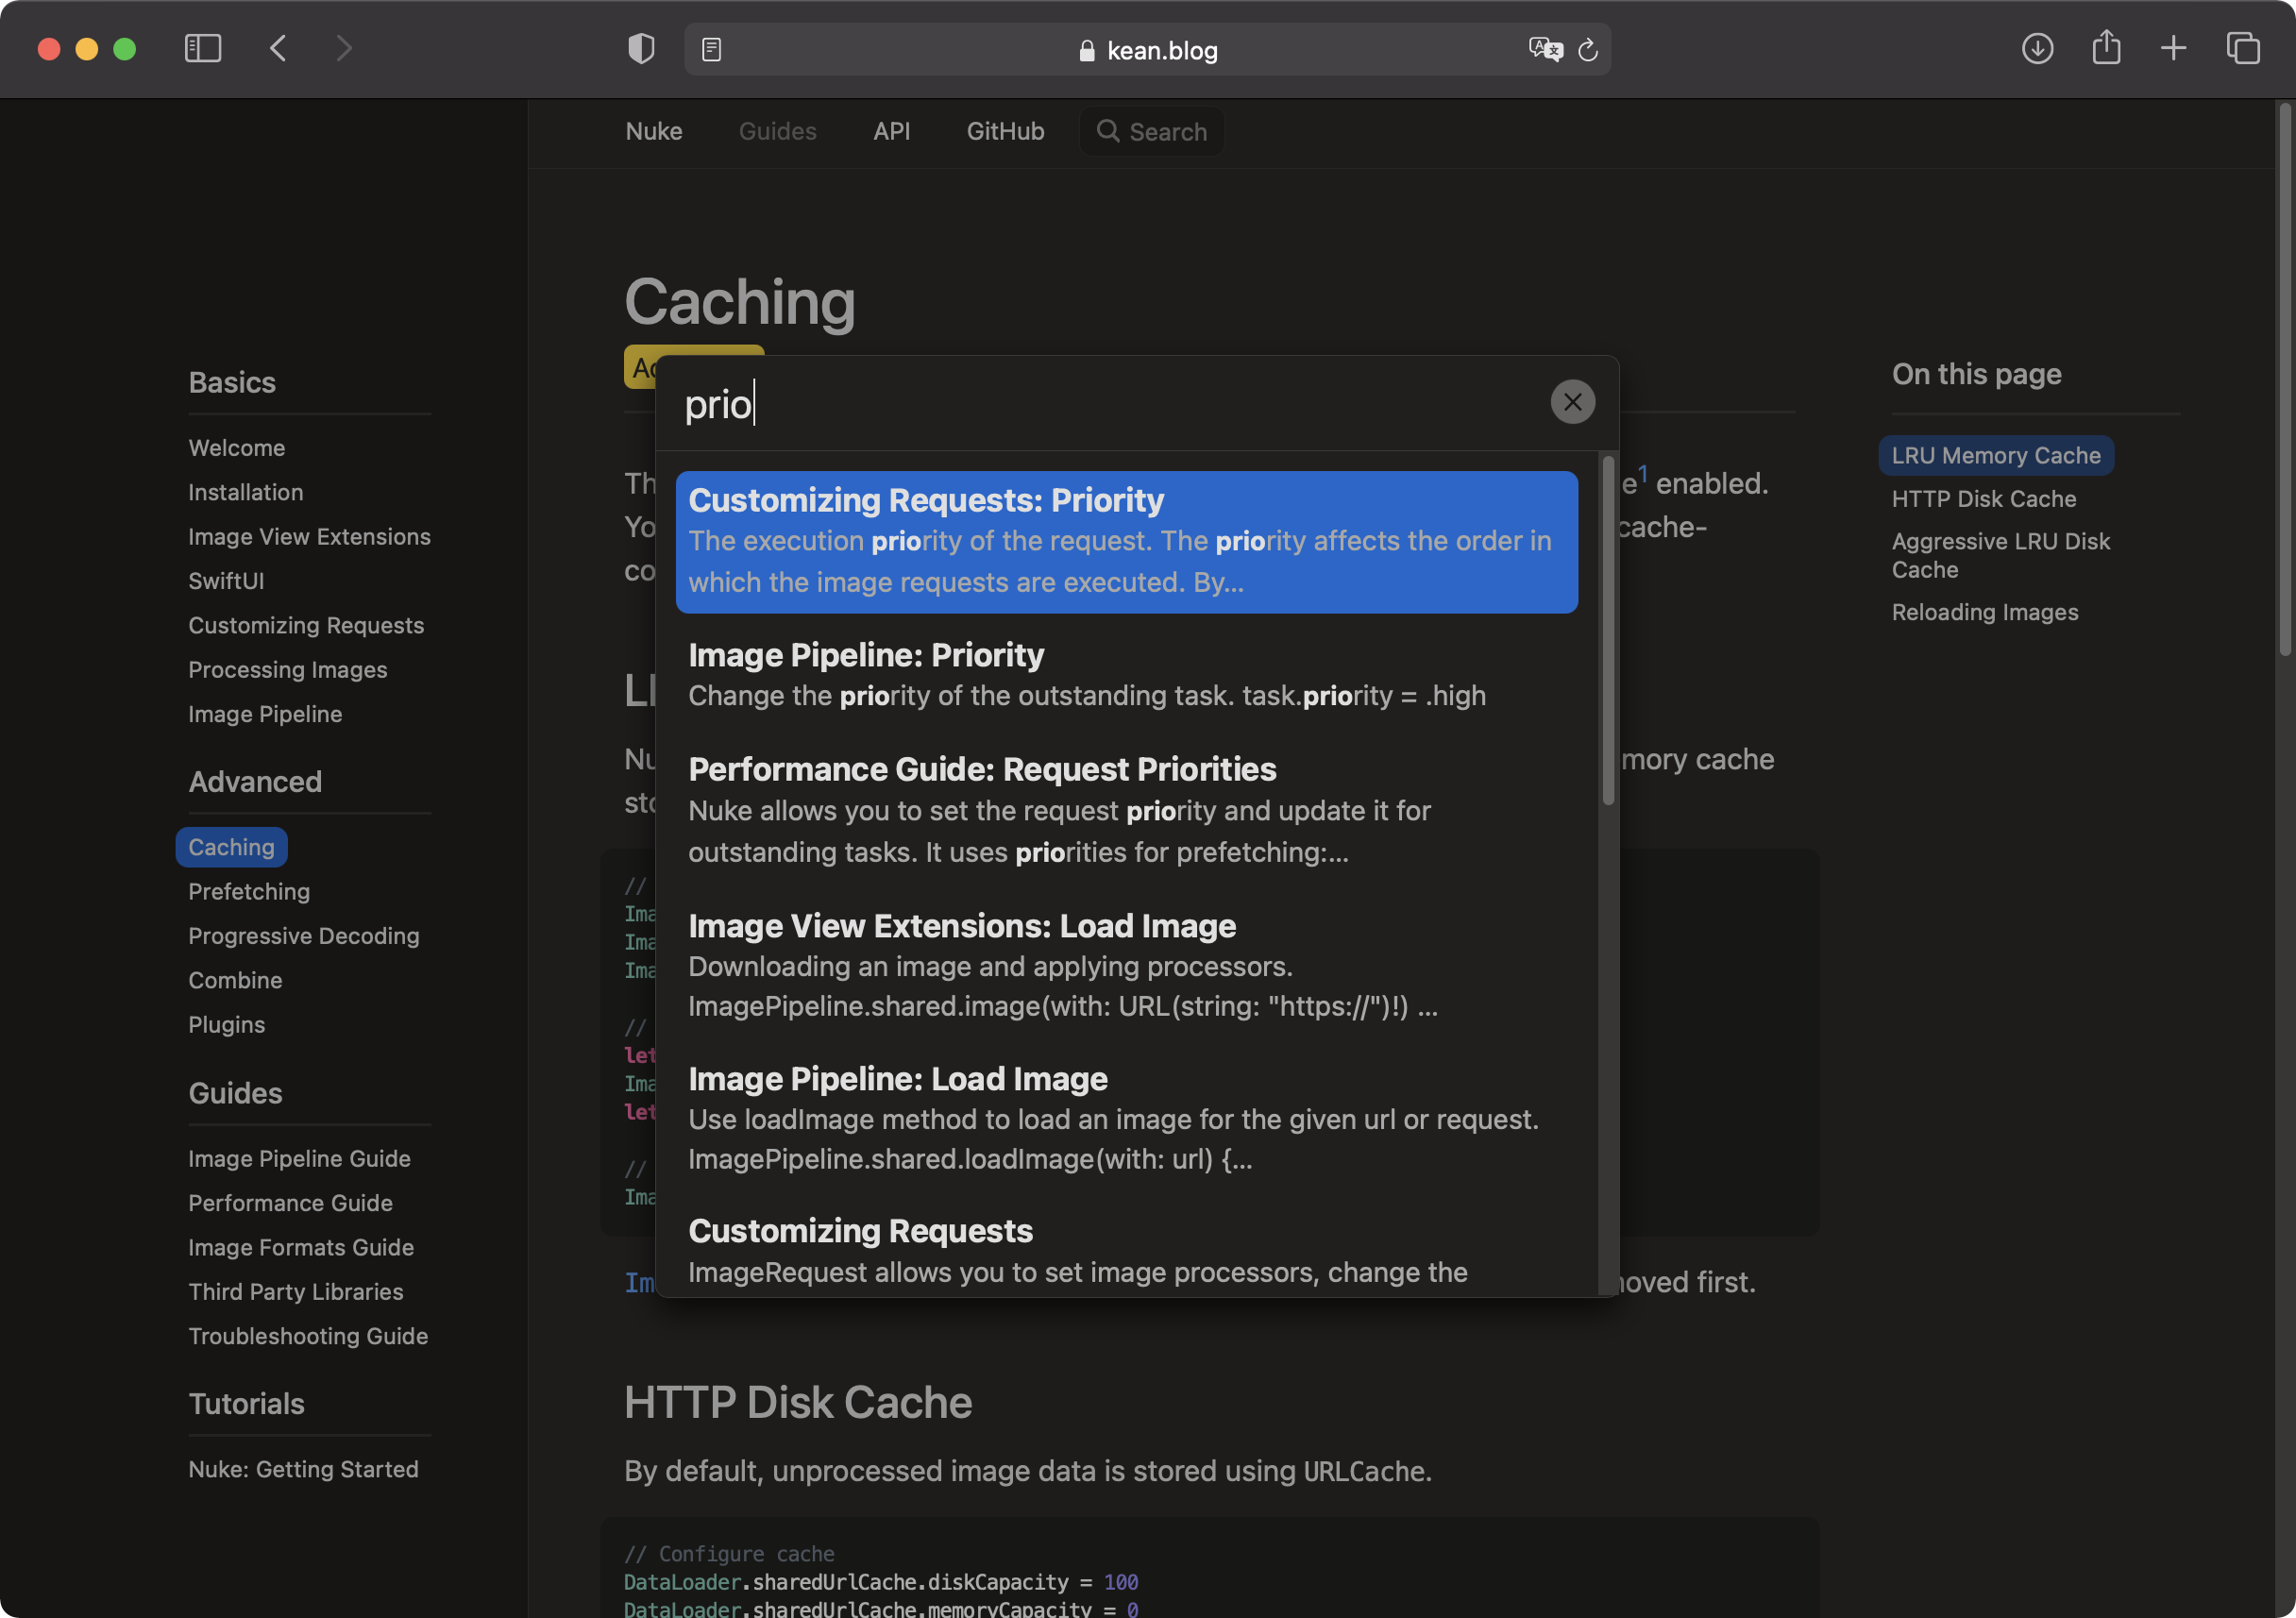Click the sidebar toggle icon
Screen dimensions: 2296x1618
203,49
